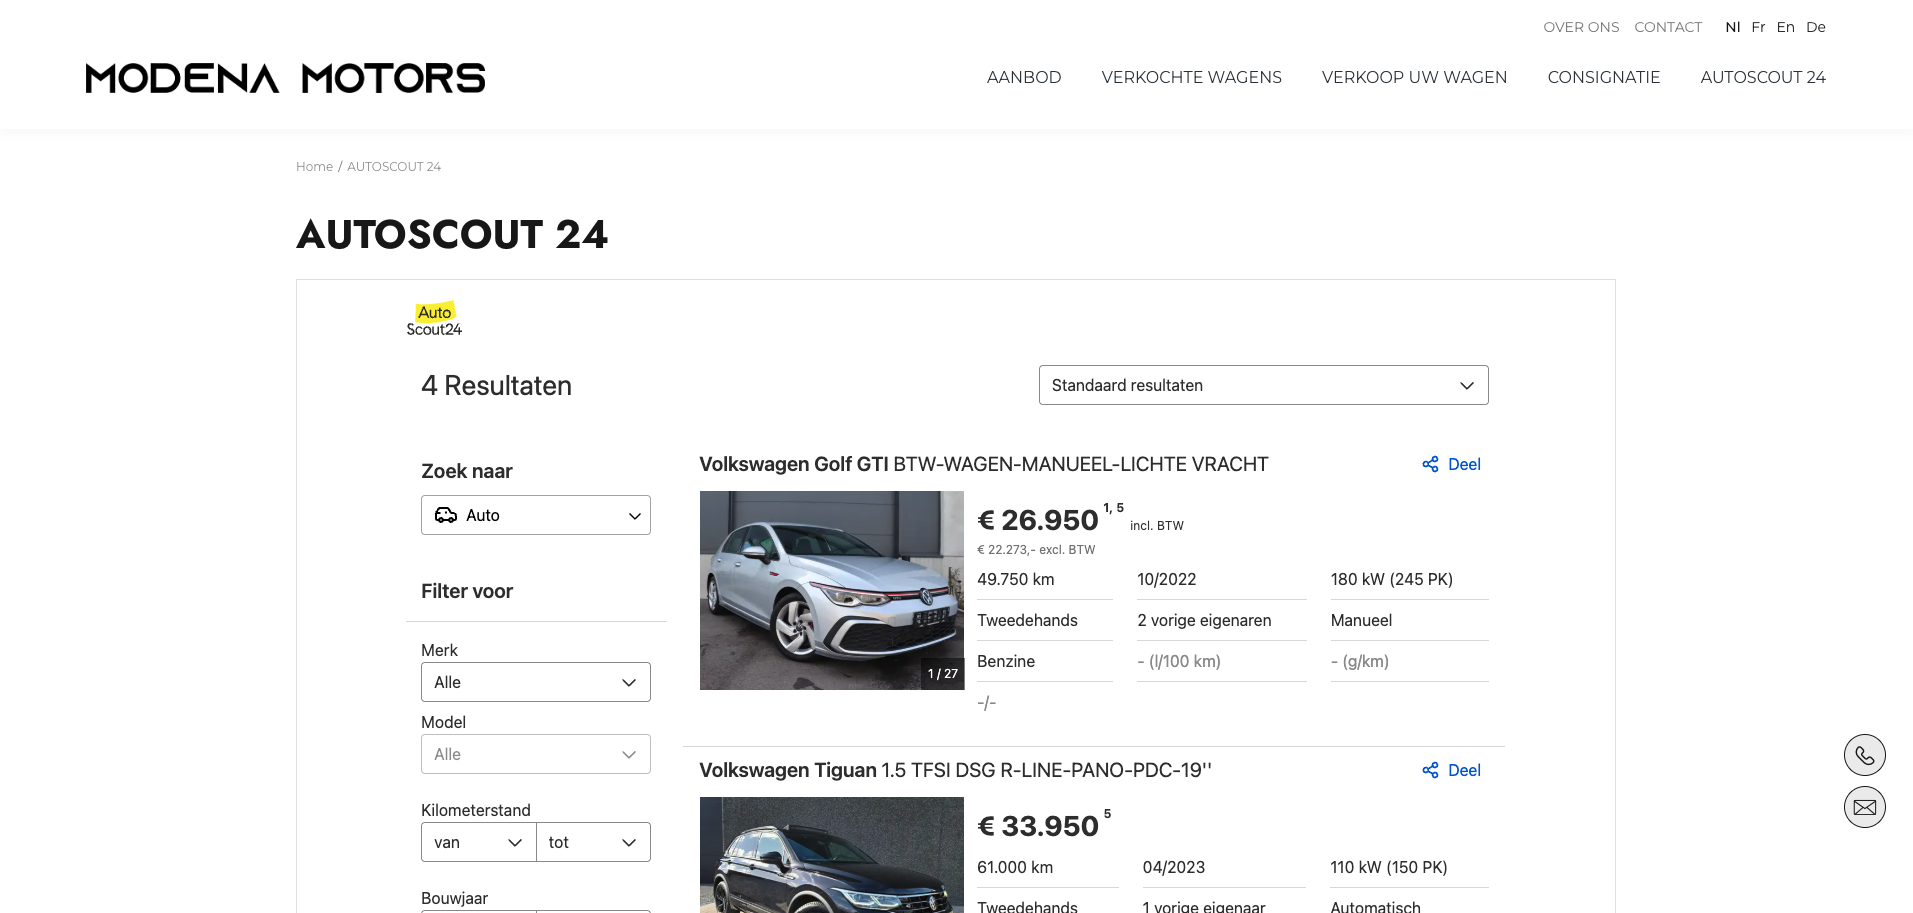Image resolution: width=1913 pixels, height=913 pixels.
Task: Switch language to En
Action: (1786, 27)
